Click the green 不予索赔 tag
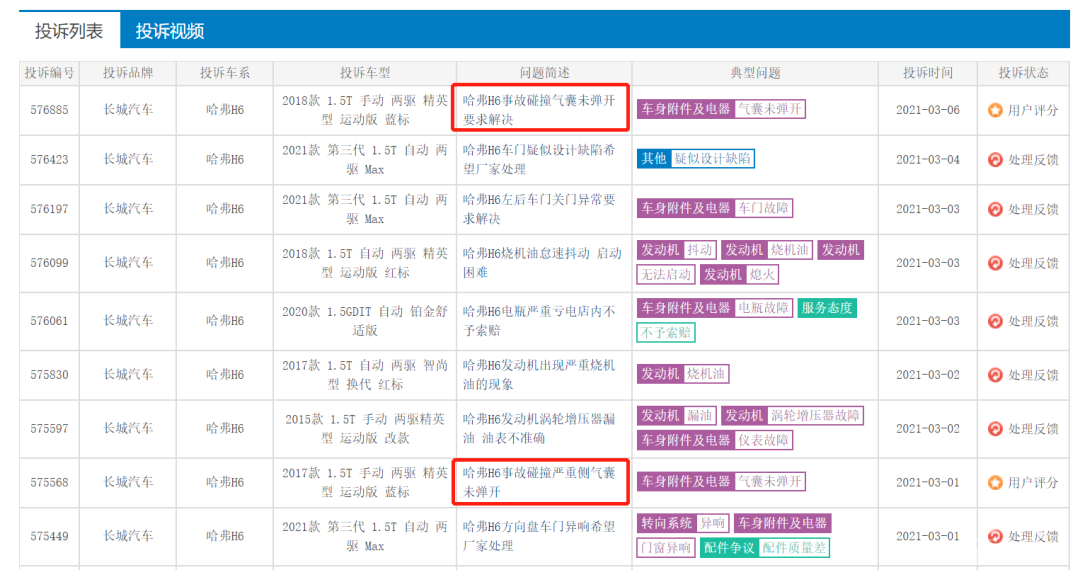 click(666, 332)
